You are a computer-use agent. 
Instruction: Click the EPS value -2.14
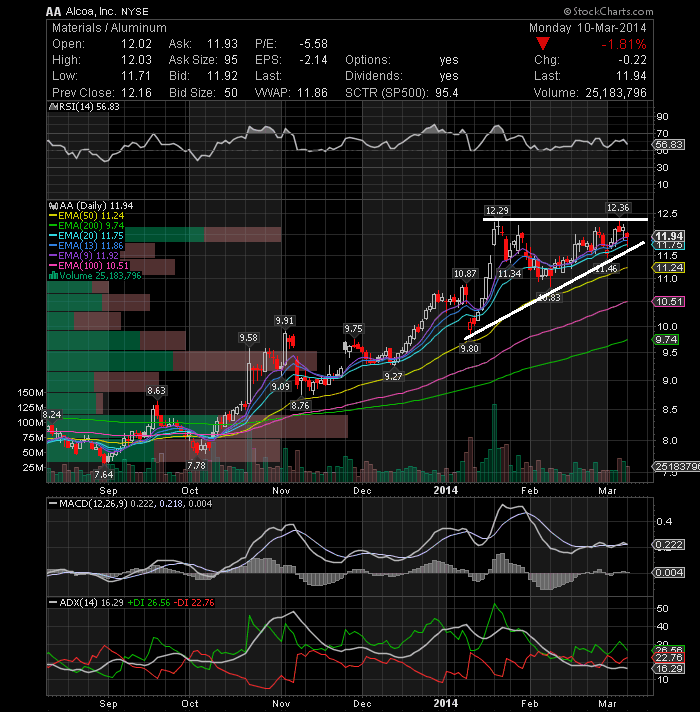click(x=313, y=60)
